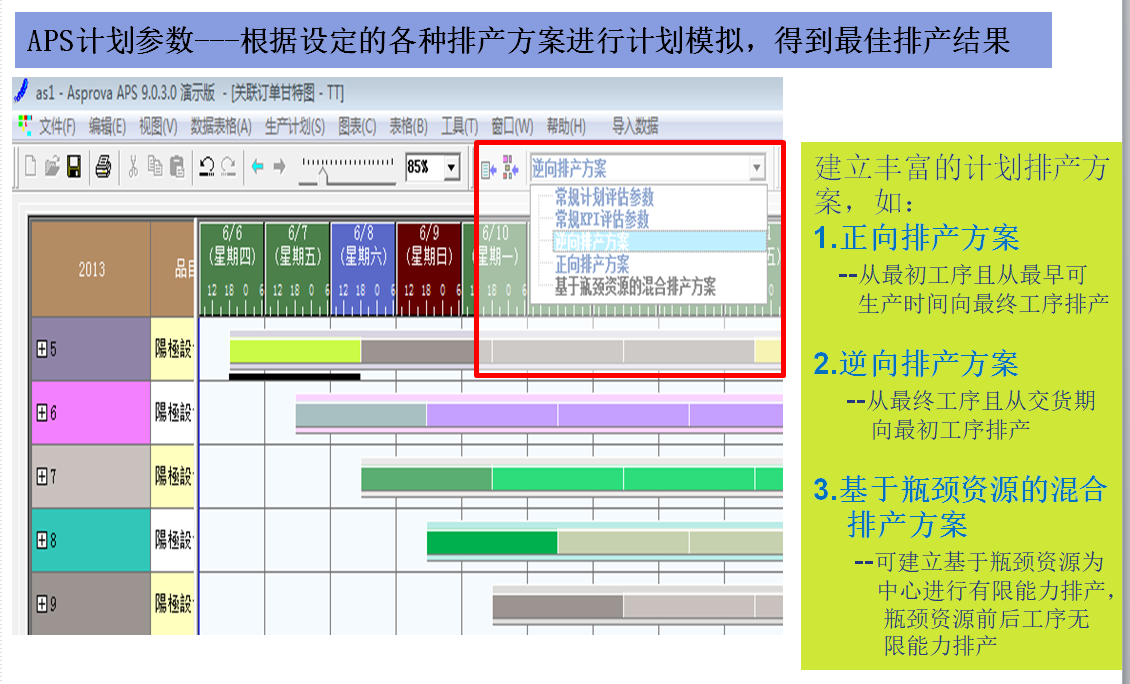
Task: Click the reschedule icon left of scheme dropdown
Action: [x=488, y=169]
